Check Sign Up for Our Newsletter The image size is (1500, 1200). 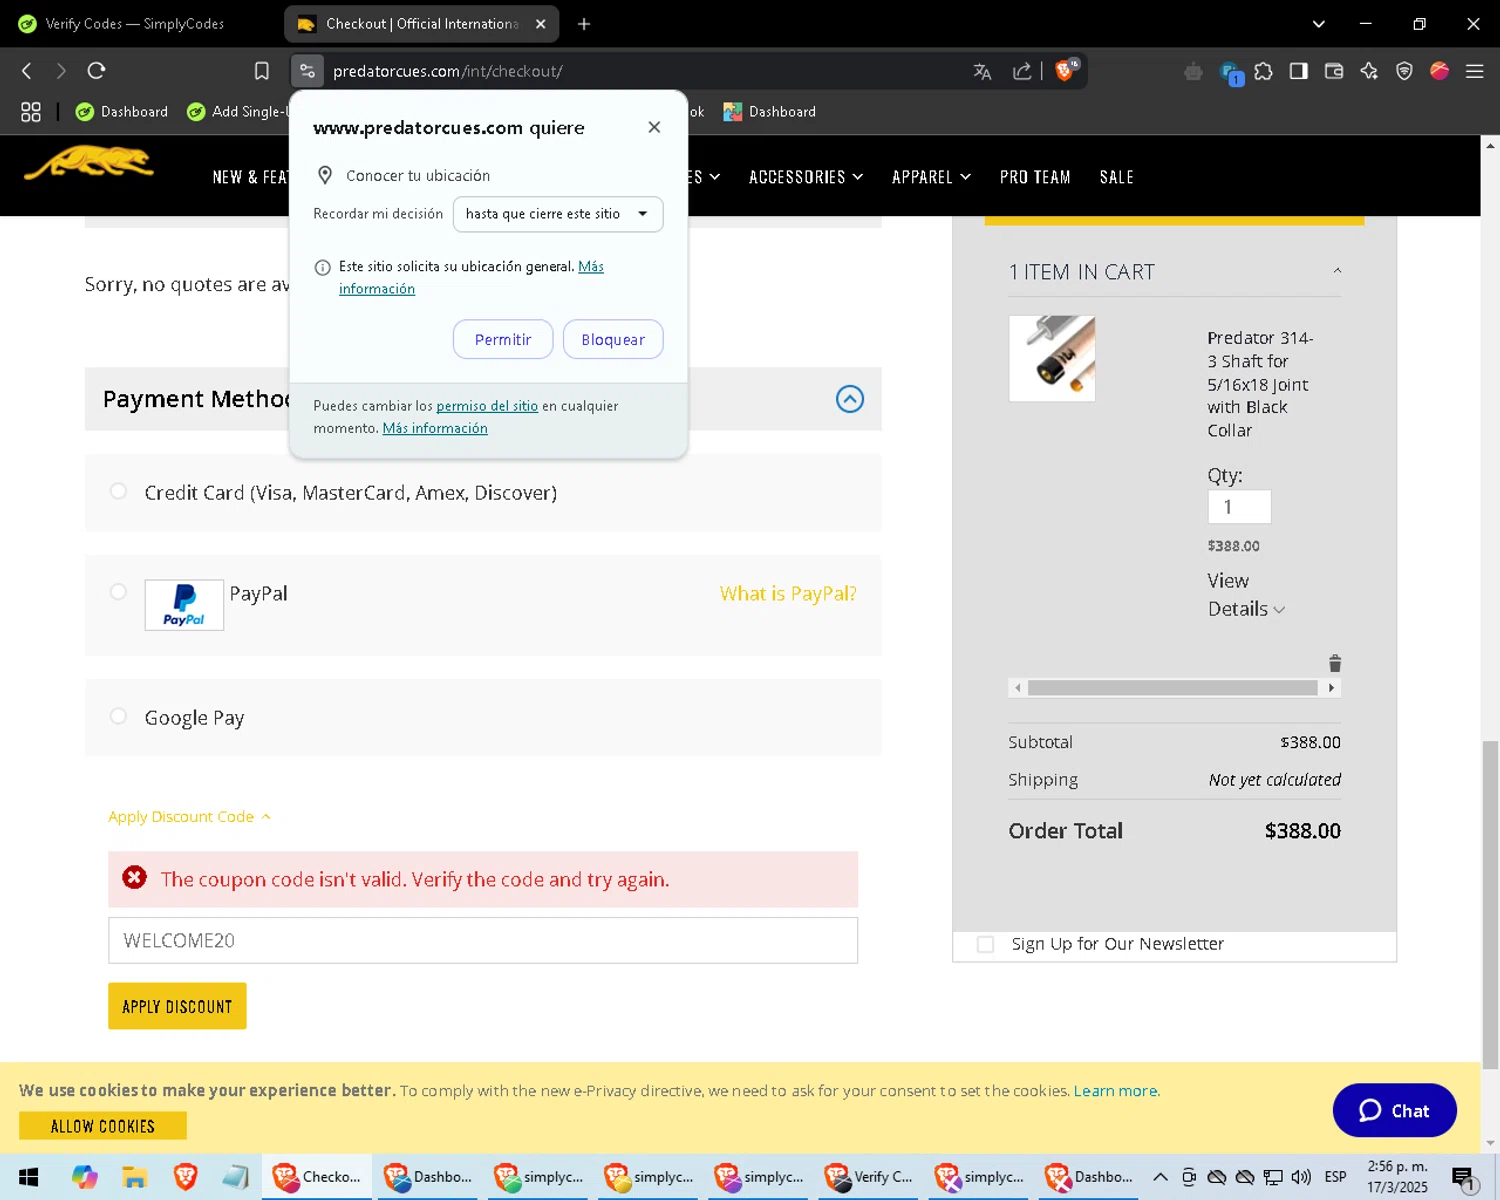(x=985, y=944)
